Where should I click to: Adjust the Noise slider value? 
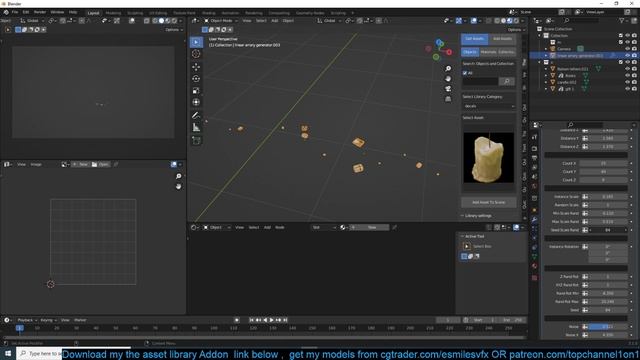607,327
